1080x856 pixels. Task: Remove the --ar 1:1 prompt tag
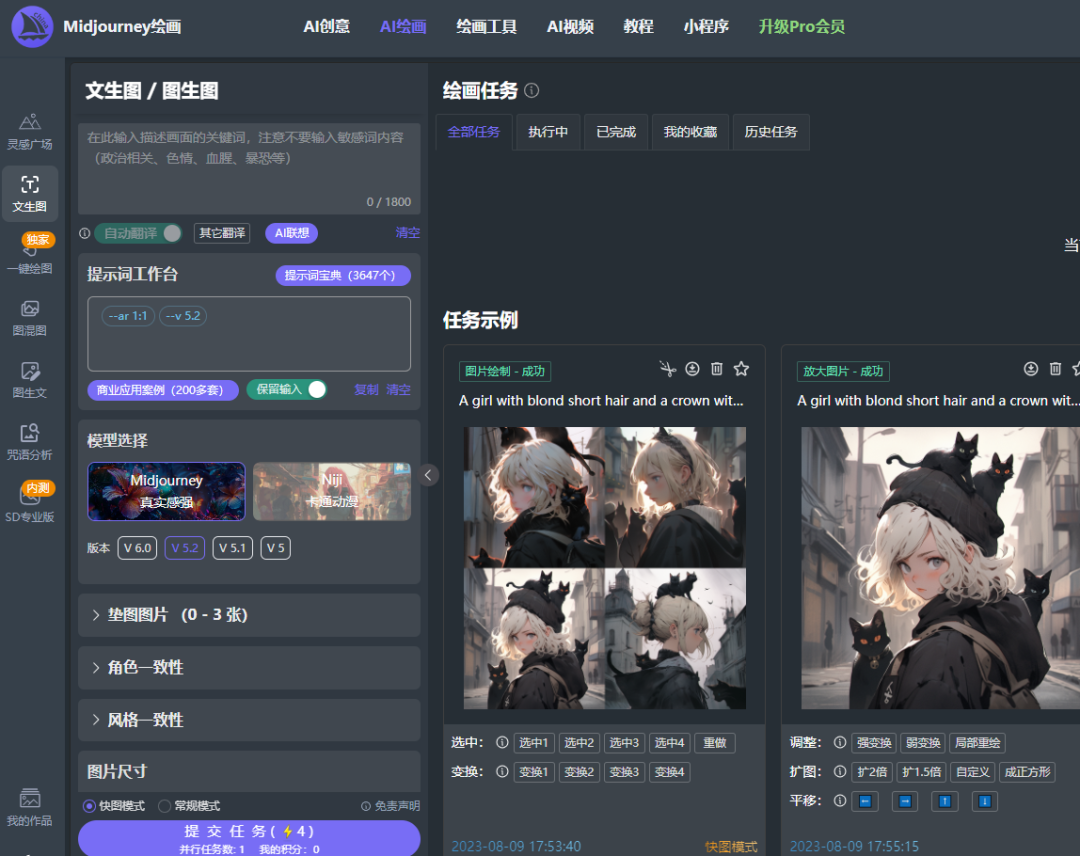(x=128, y=316)
